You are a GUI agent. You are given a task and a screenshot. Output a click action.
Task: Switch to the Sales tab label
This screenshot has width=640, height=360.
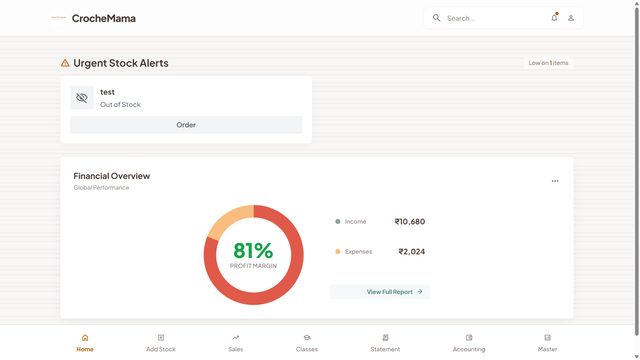236,349
